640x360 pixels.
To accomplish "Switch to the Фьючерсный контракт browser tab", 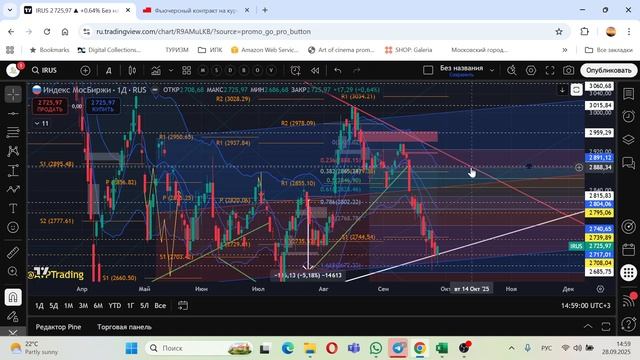I will [196, 10].
